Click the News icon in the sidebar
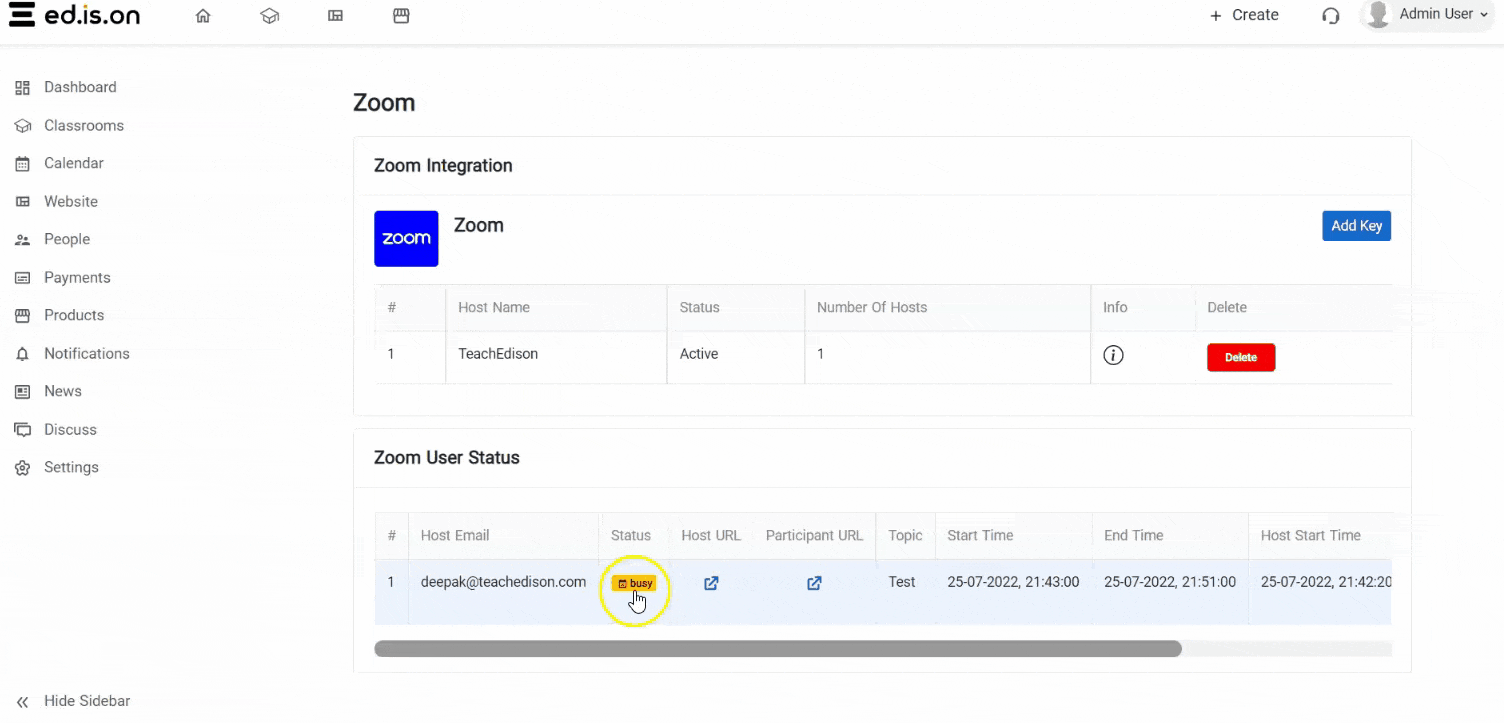Image resolution: width=1504 pixels, height=723 pixels. [x=22, y=392]
